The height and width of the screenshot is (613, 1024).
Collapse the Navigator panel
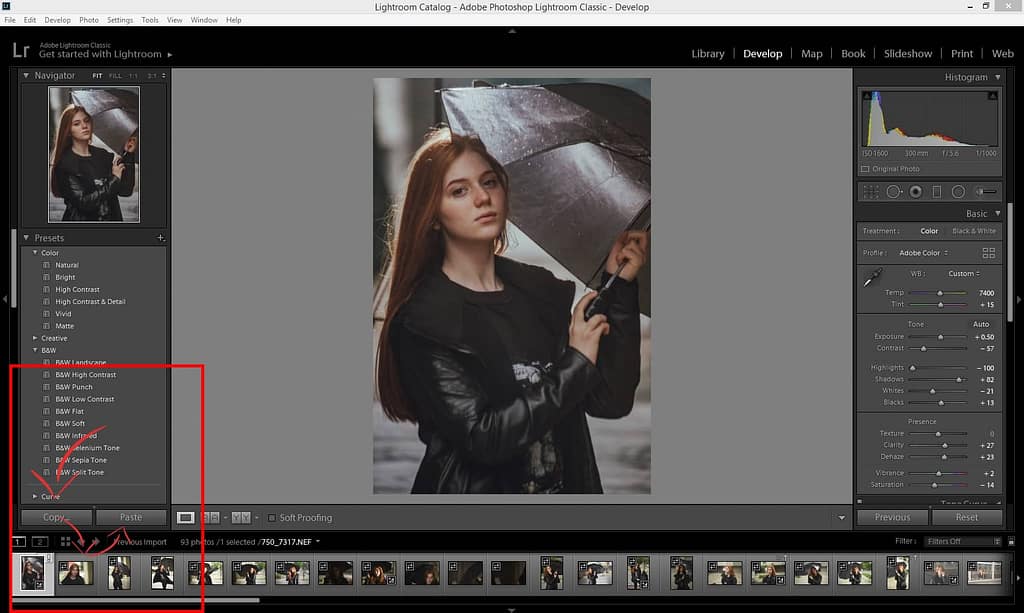click(x=26, y=76)
